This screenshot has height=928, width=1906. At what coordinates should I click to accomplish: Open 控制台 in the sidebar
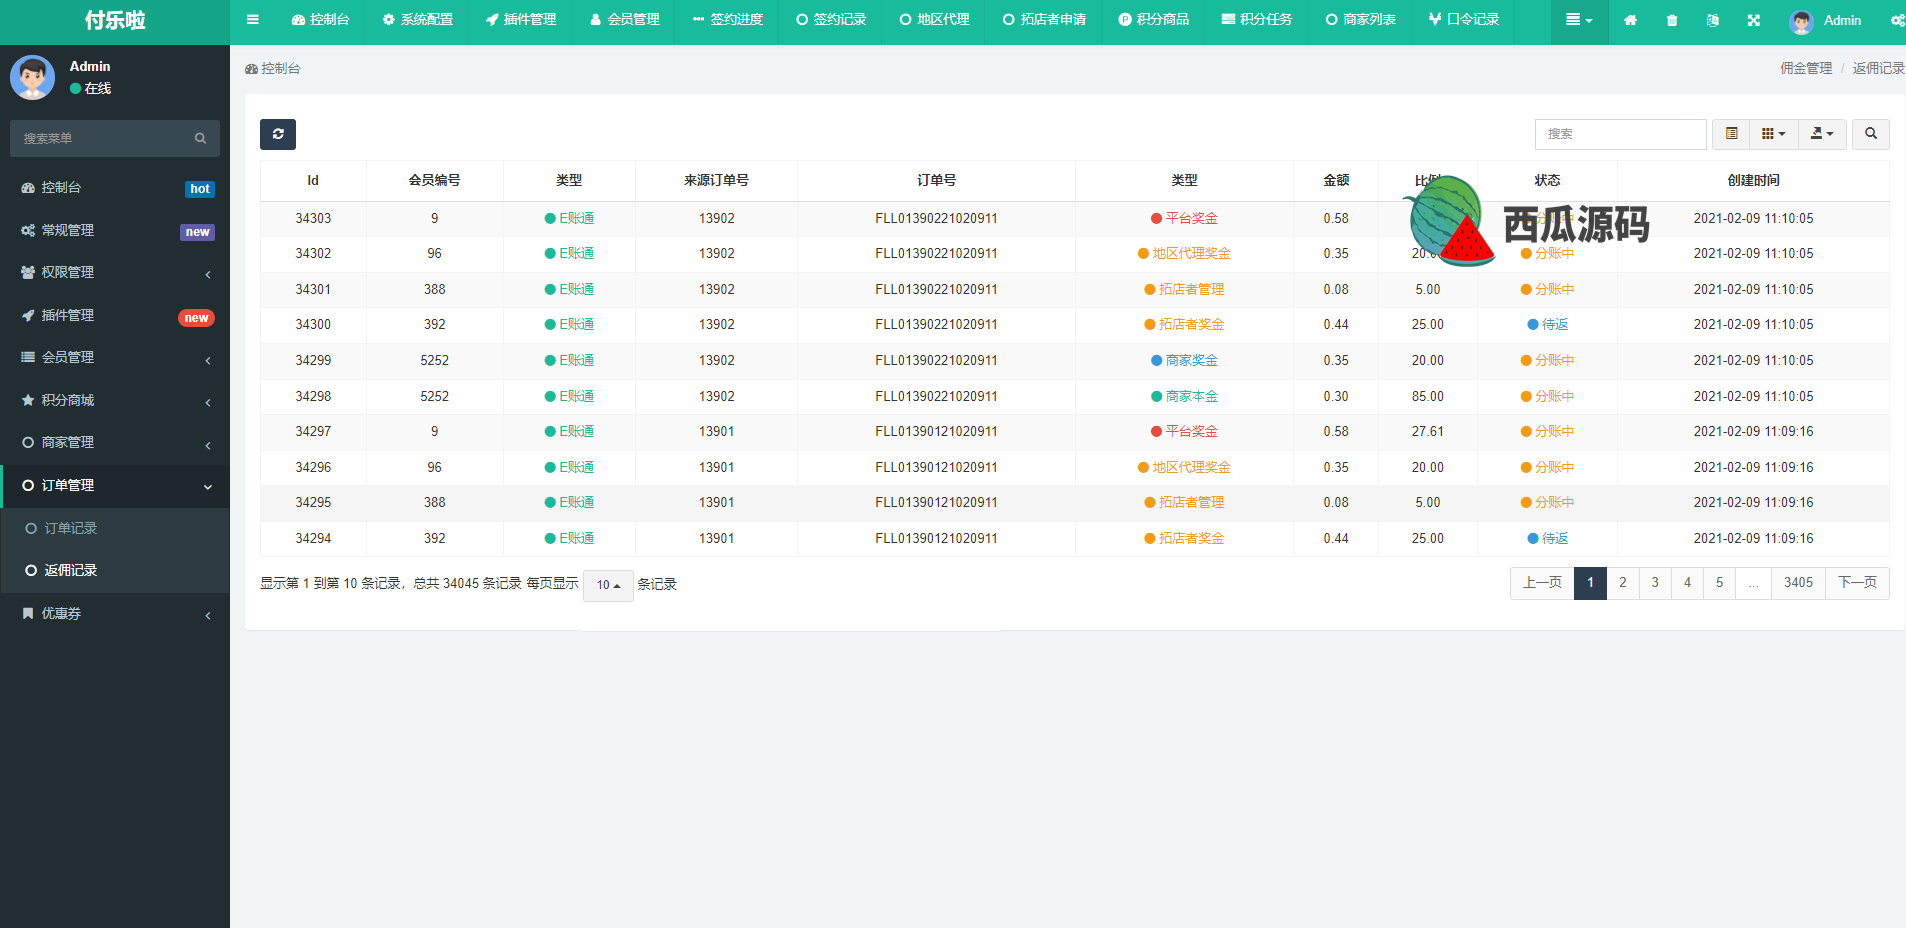pyautogui.click(x=115, y=188)
